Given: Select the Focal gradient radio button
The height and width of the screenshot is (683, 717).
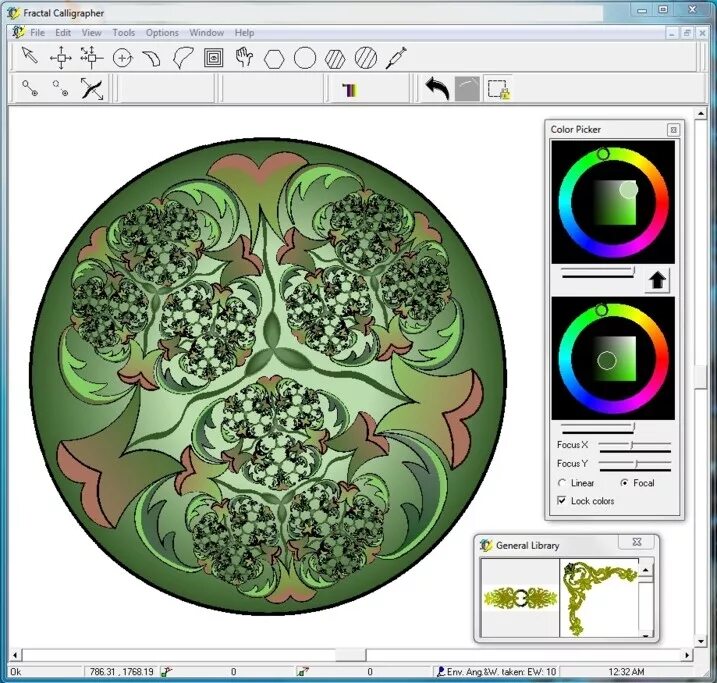Looking at the screenshot, I should 624,483.
